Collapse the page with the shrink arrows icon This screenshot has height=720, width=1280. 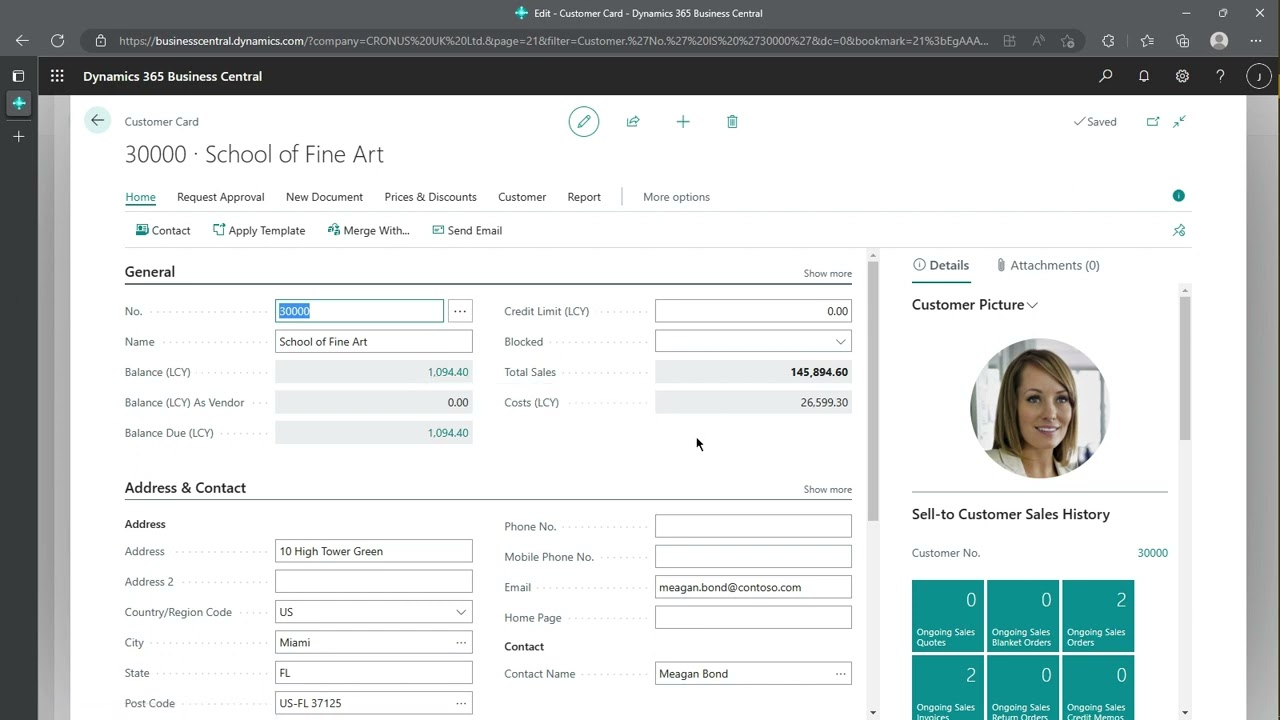click(1180, 122)
